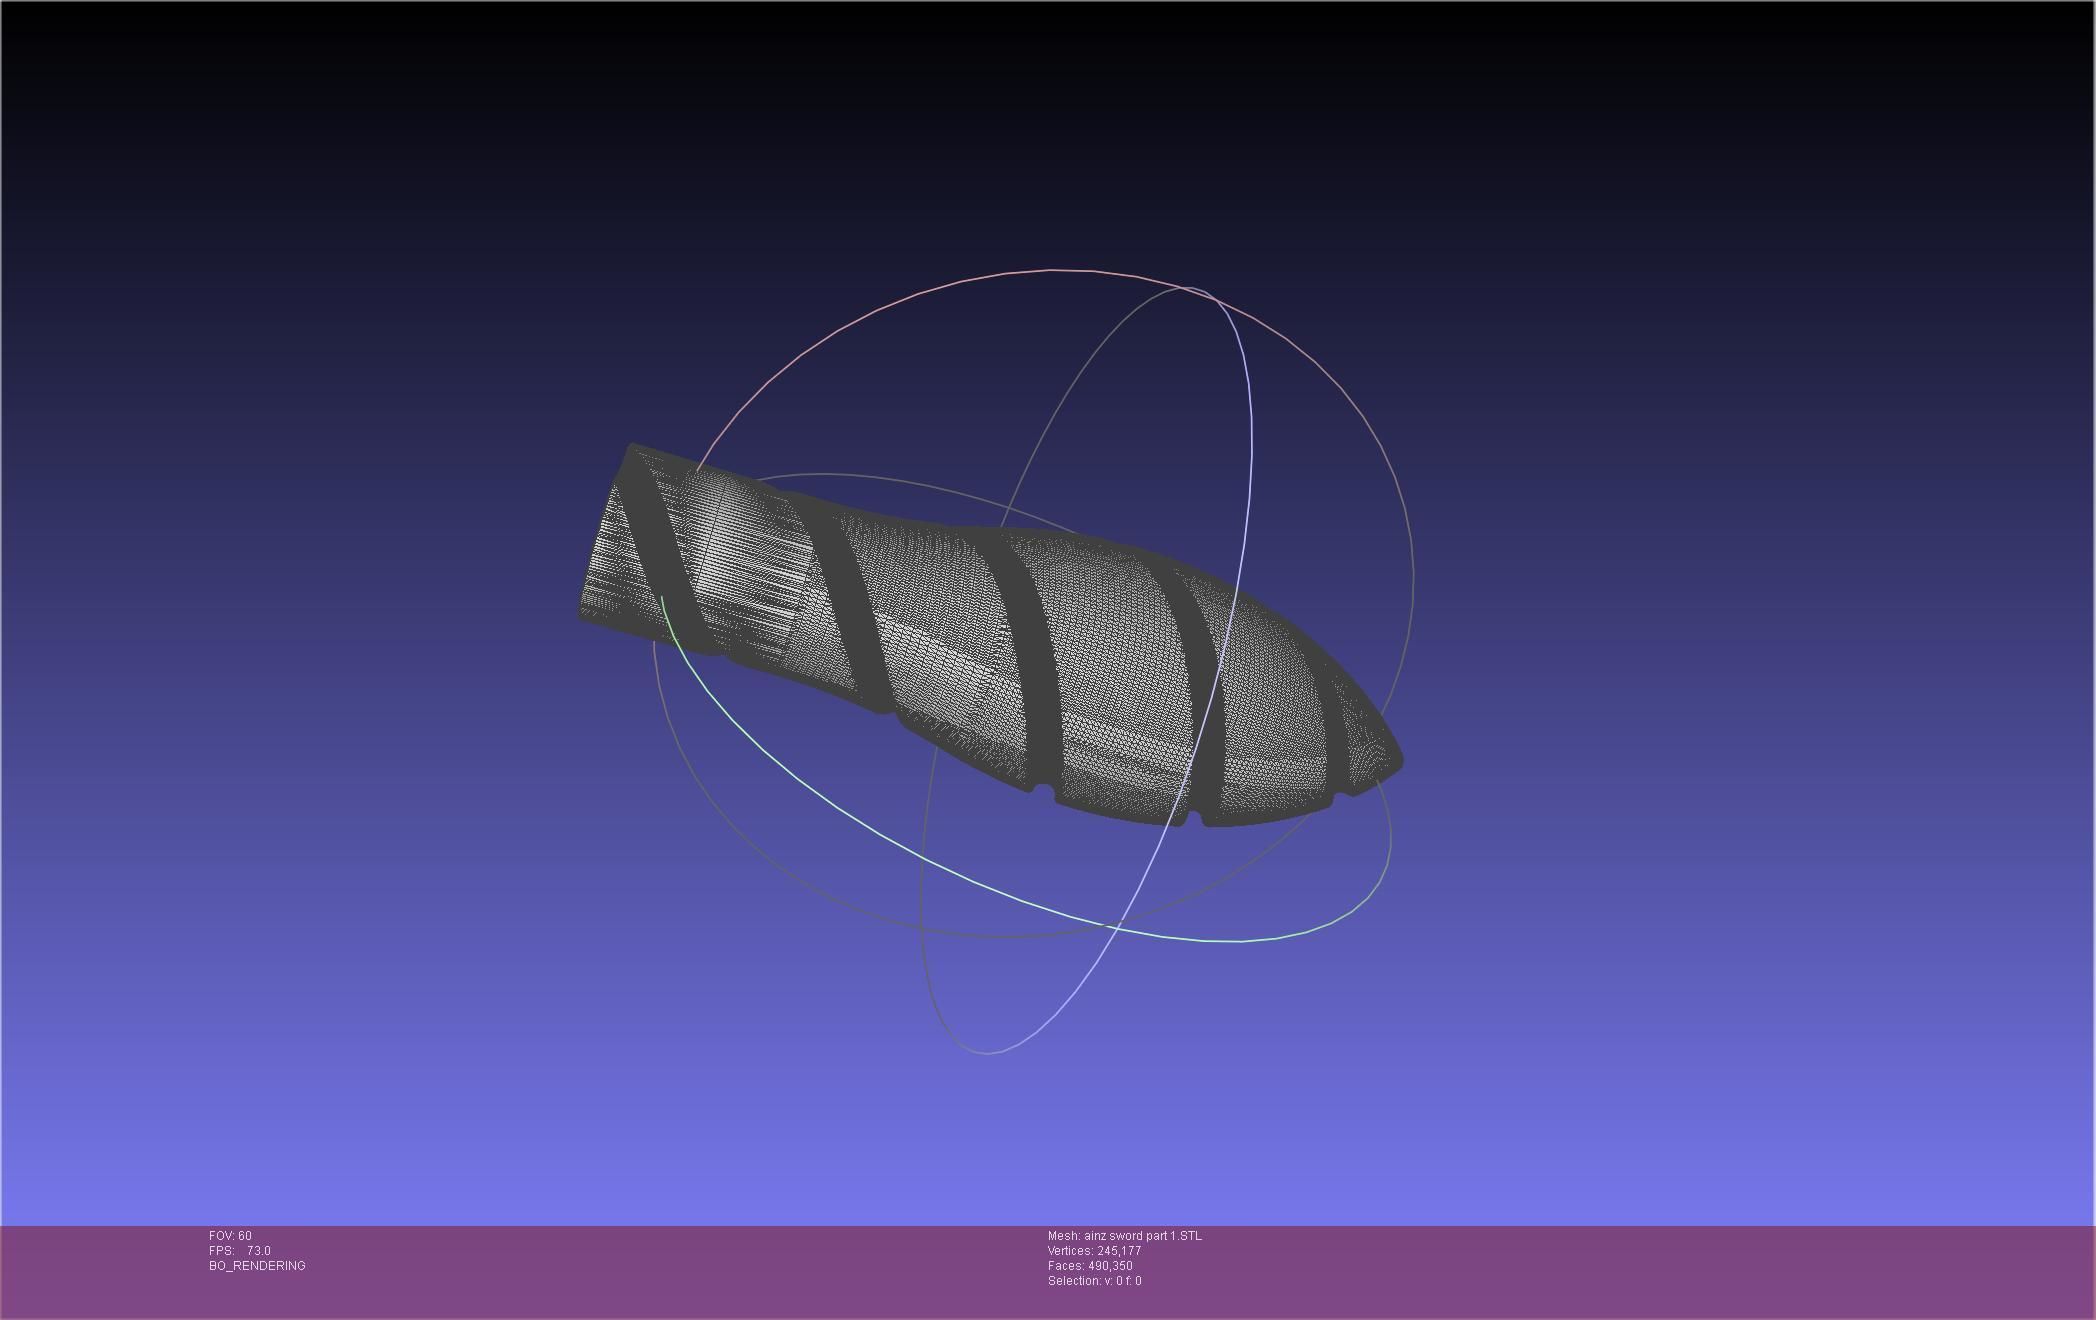Click the Selection: v: 0 f: 0 text

tap(1094, 1281)
